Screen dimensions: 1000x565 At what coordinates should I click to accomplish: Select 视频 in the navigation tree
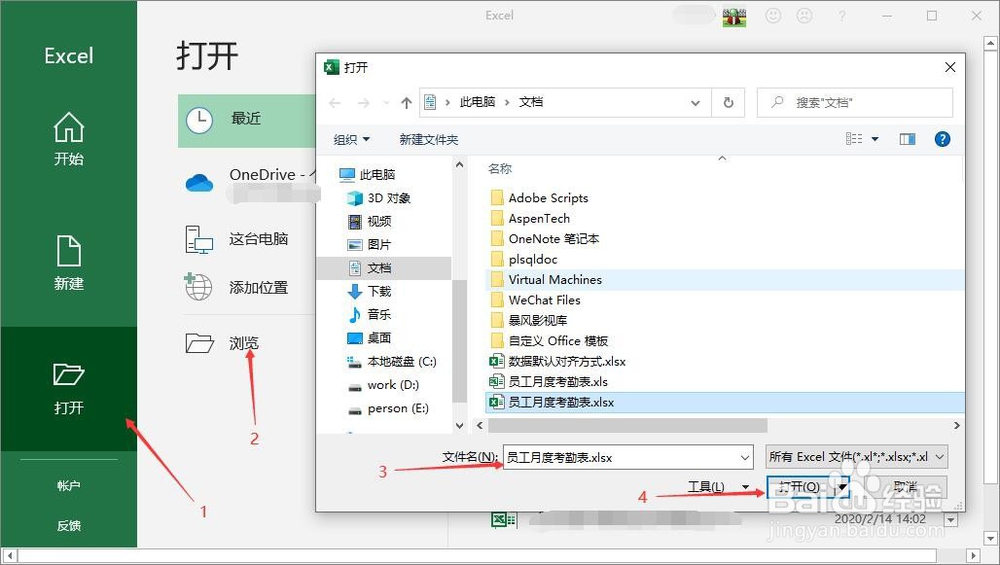tap(370, 221)
